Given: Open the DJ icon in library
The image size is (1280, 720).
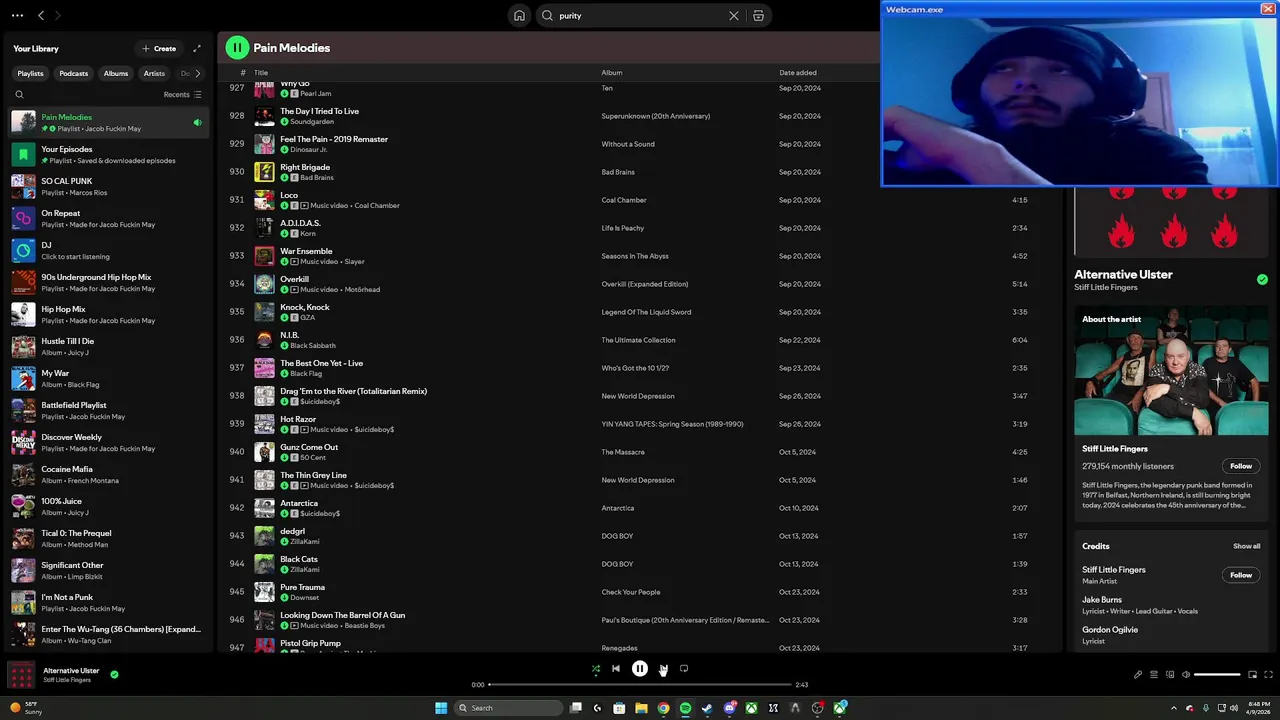Looking at the screenshot, I should 23,250.
